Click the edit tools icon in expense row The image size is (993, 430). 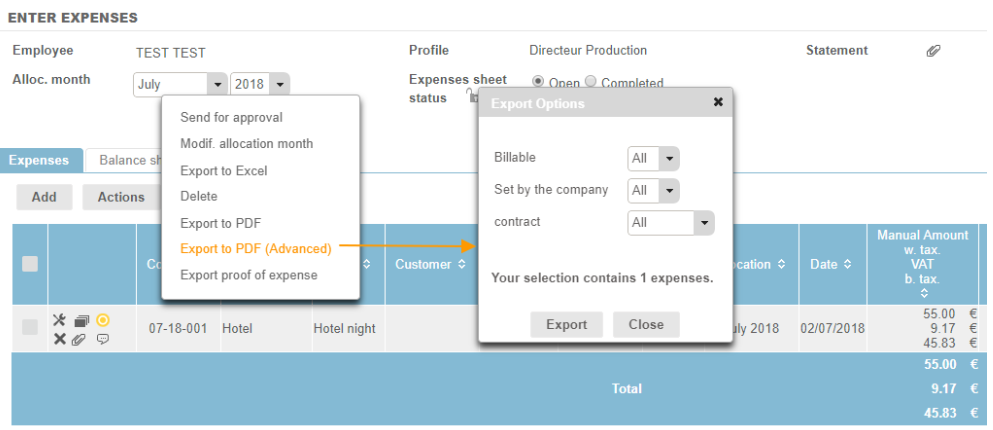tap(59, 321)
